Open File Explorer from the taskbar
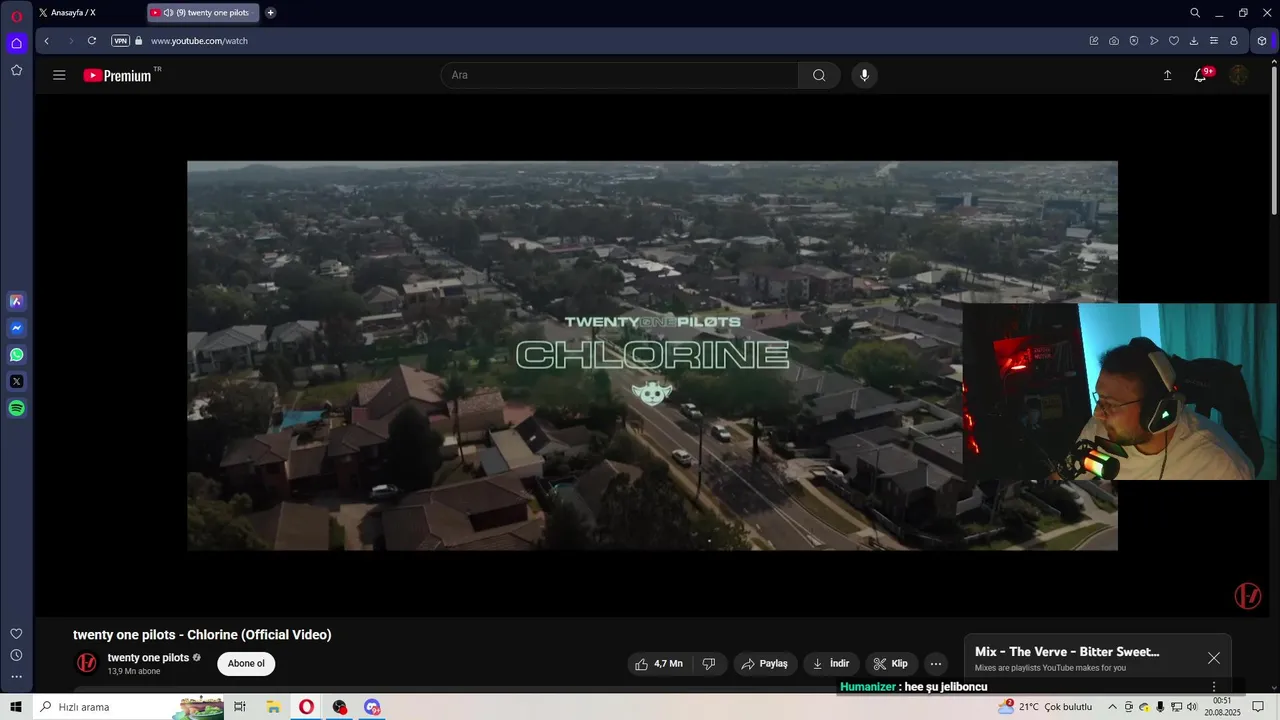1280x720 pixels. click(x=273, y=707)
